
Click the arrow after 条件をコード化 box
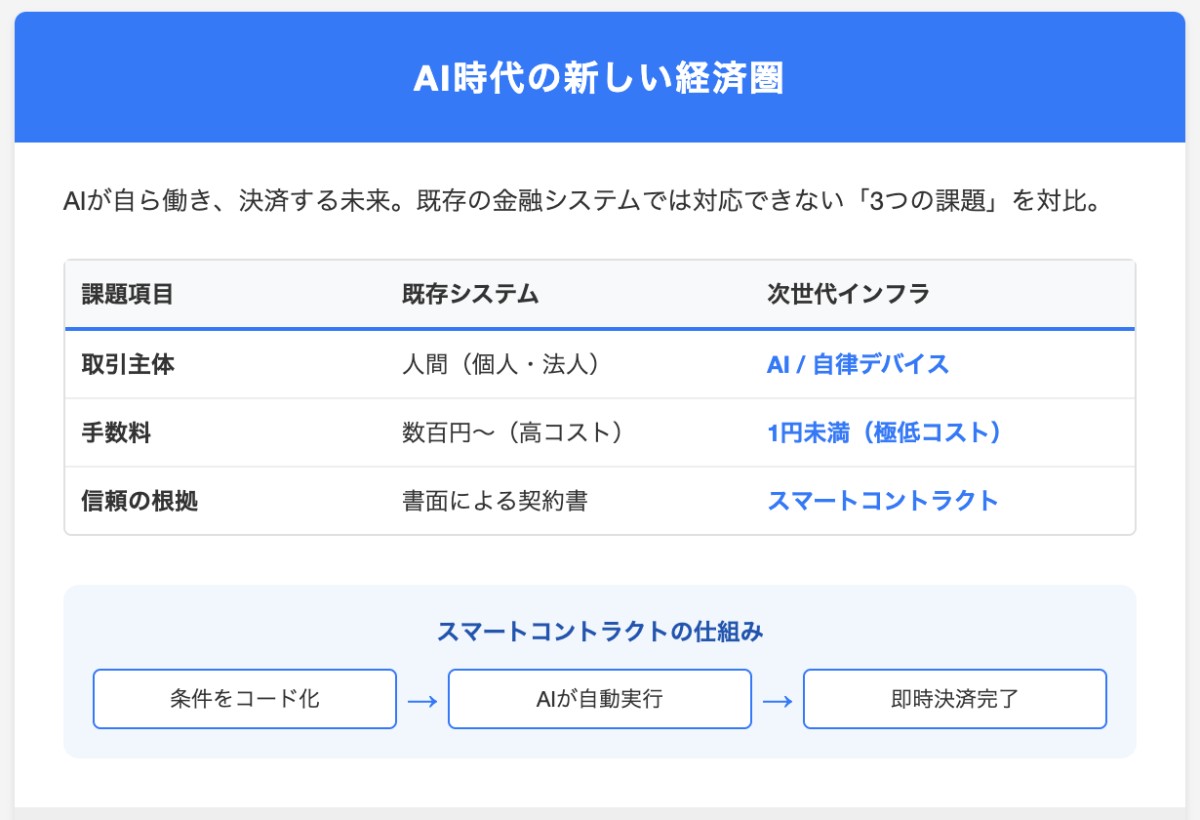click(x=422, y=700)
